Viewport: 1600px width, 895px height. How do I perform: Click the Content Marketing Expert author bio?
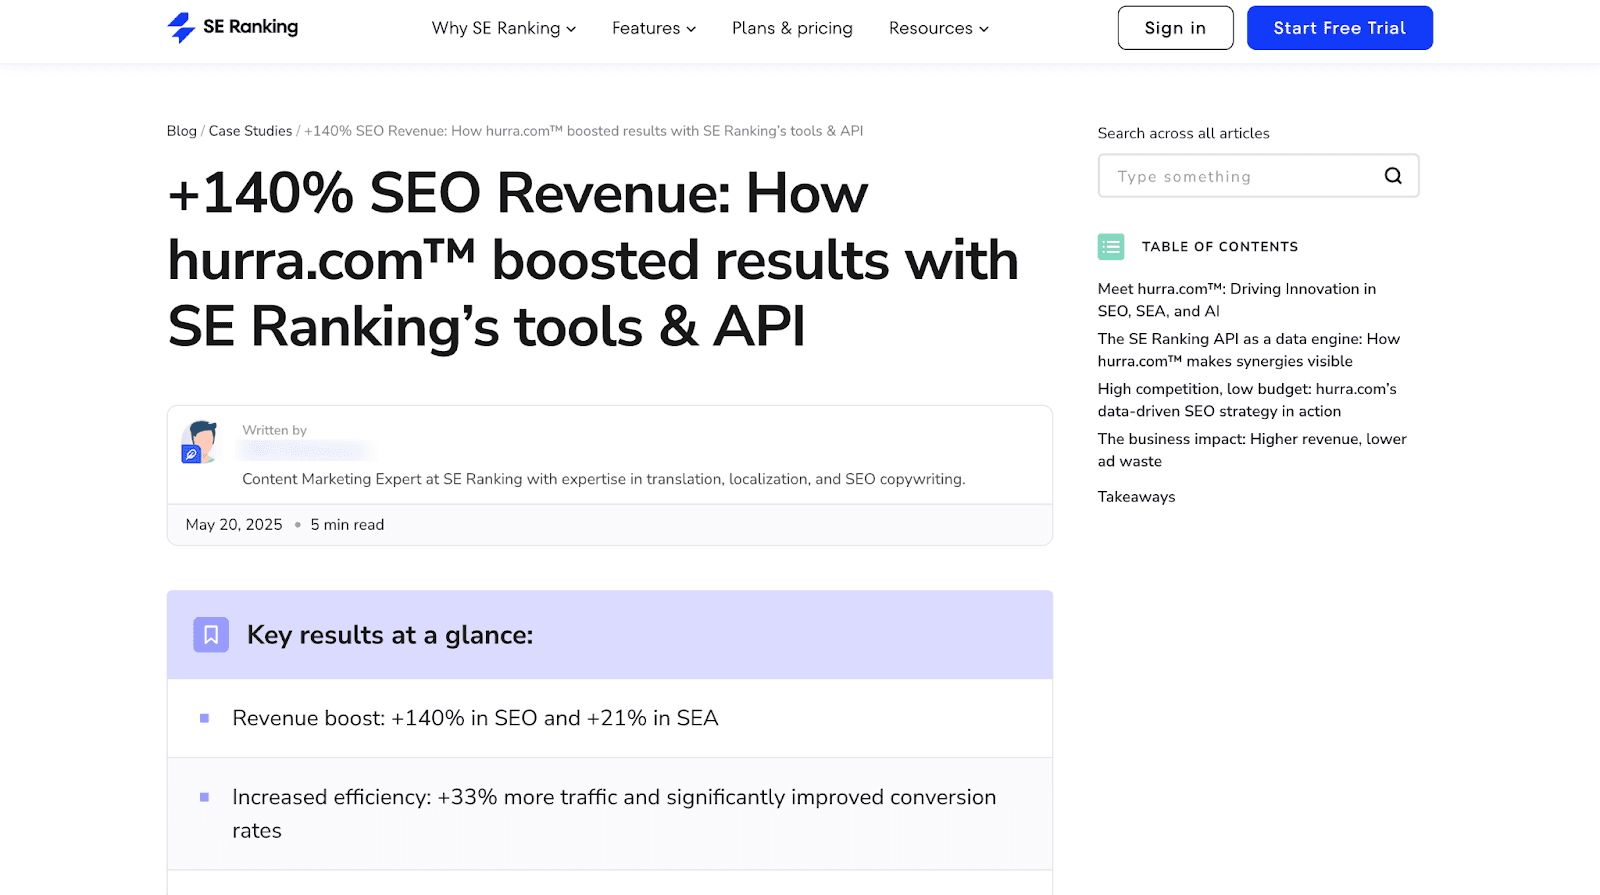(604, 479)
